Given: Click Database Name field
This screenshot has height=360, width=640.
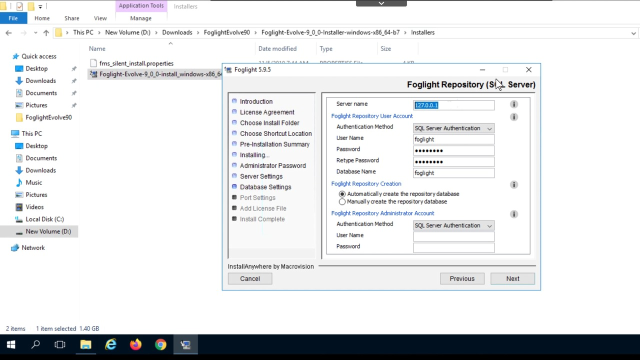Looking at the screenshot, I should click(453, 173).
